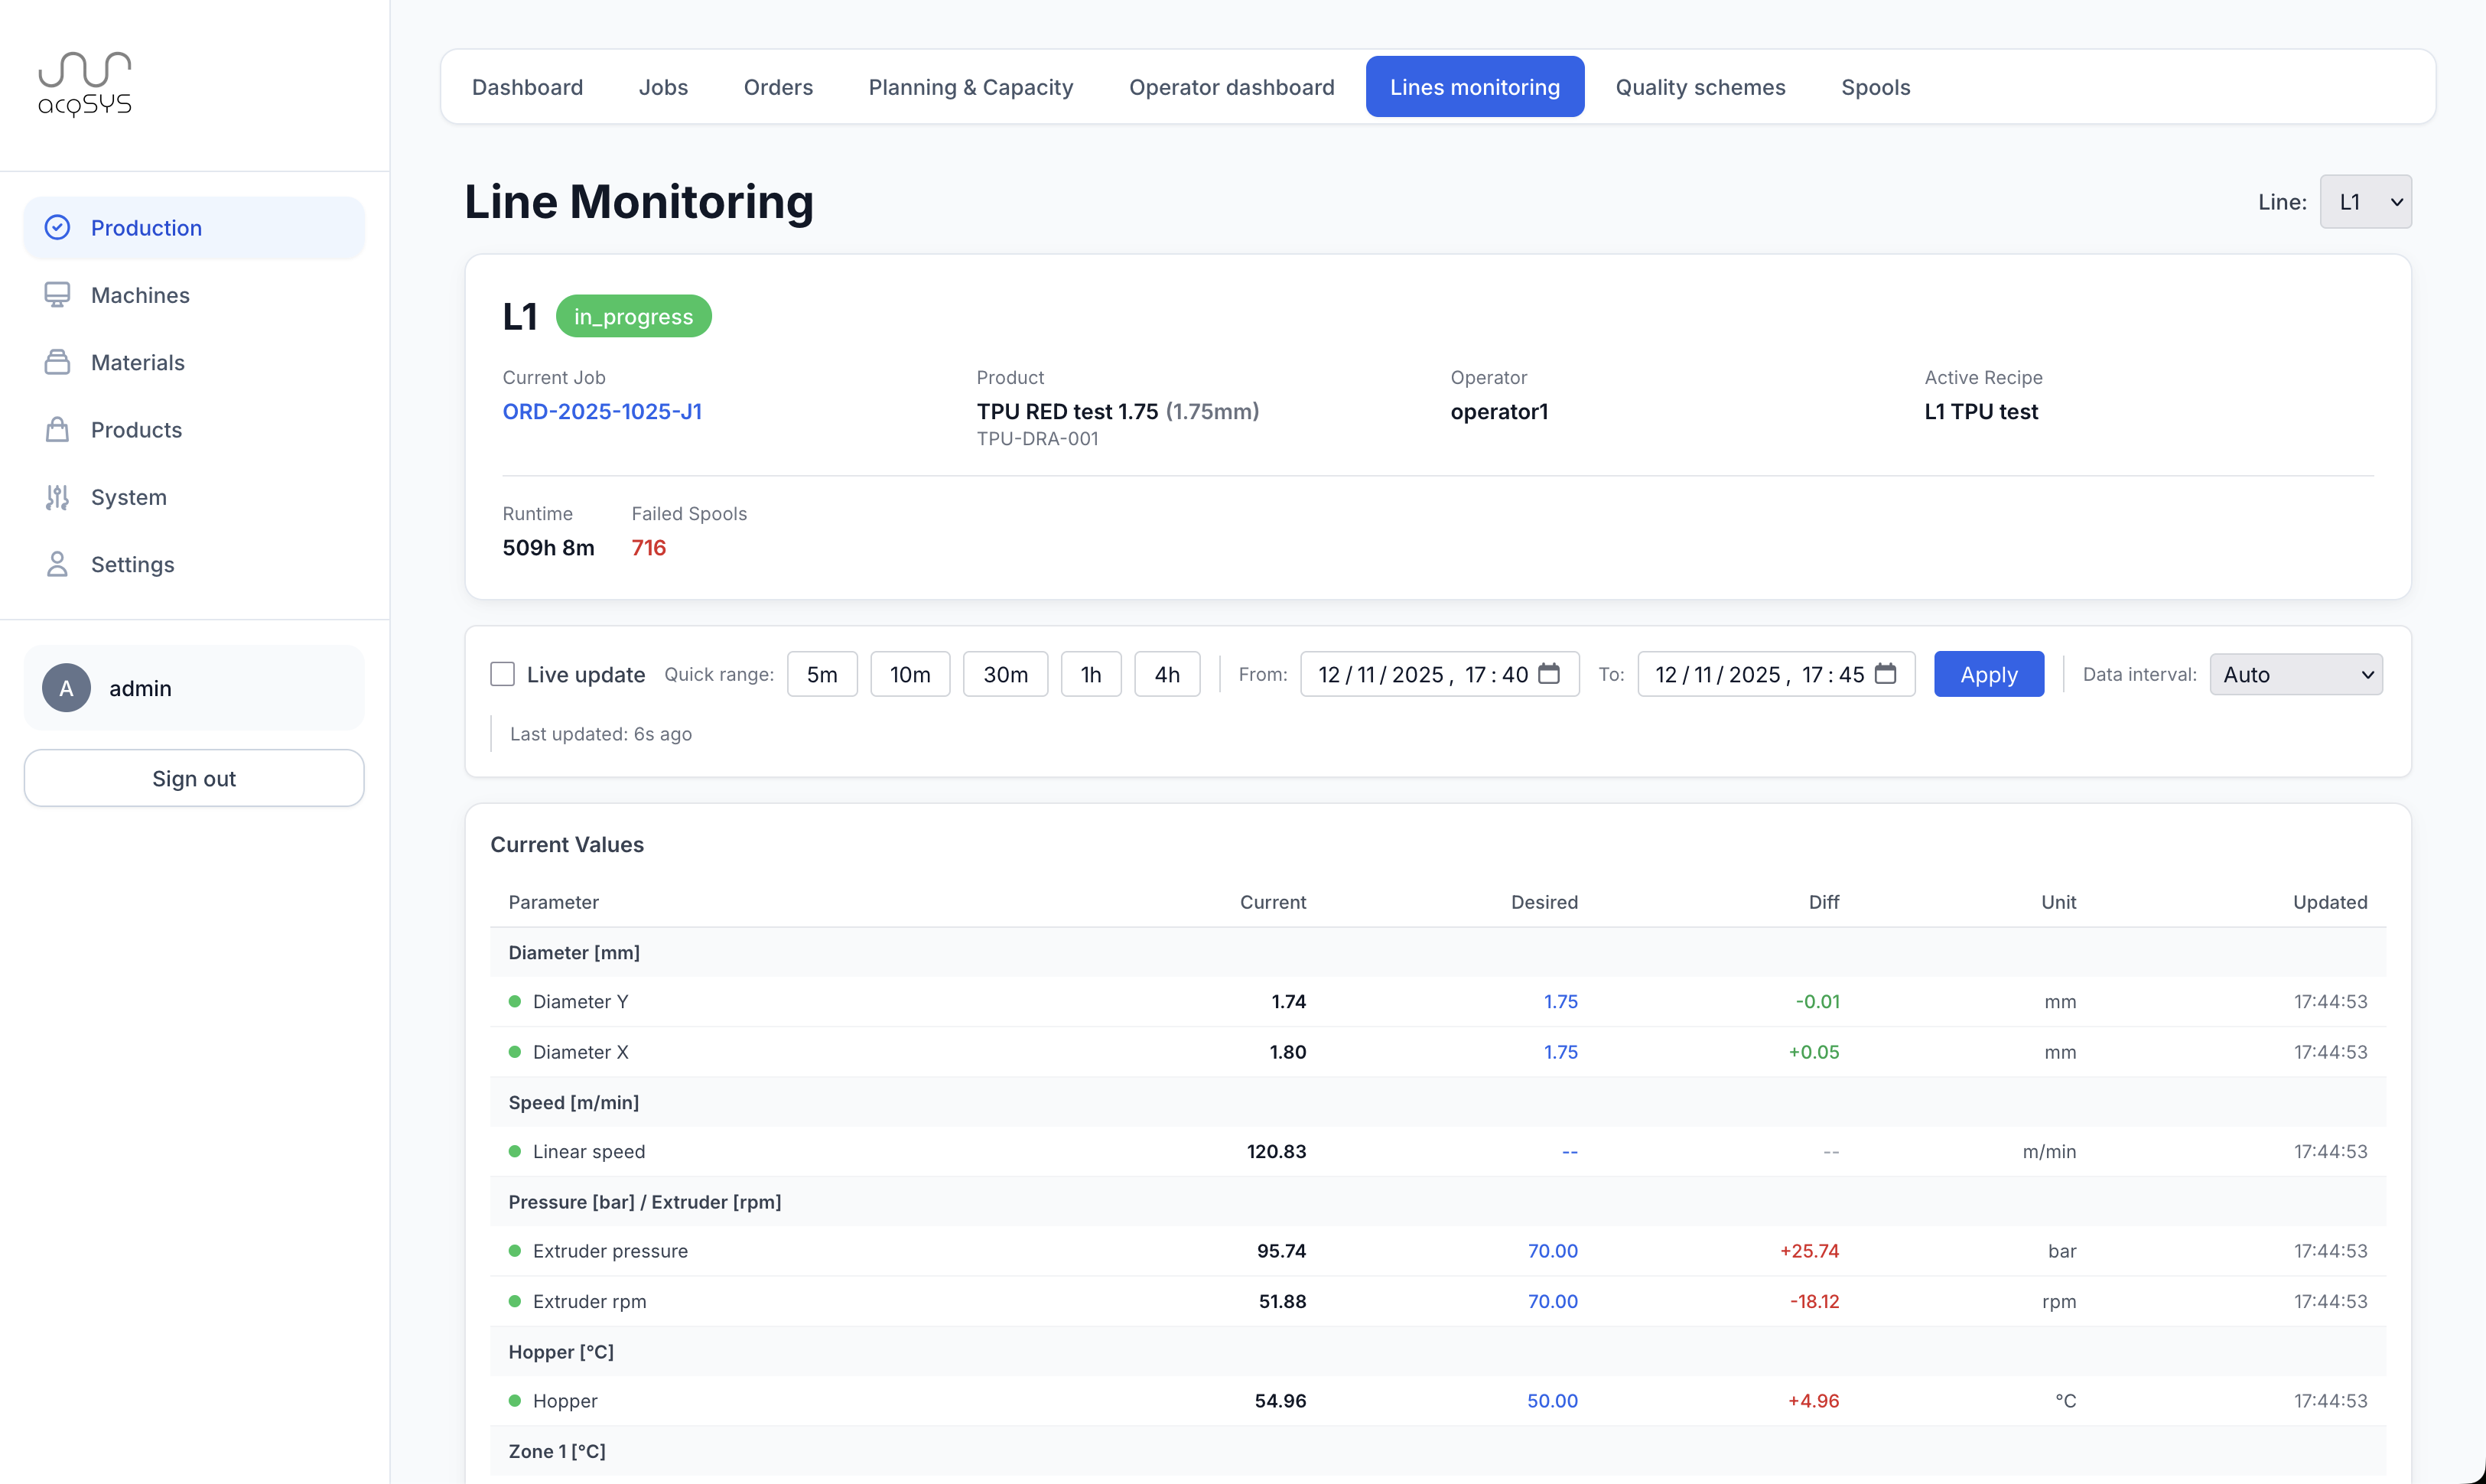Expand the Data interval Auto dropdown

[x=2295, y=674]
